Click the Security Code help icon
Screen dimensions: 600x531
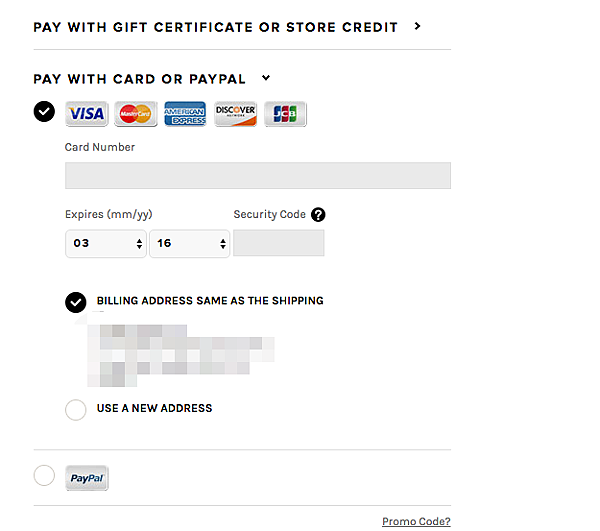(318, 215)
